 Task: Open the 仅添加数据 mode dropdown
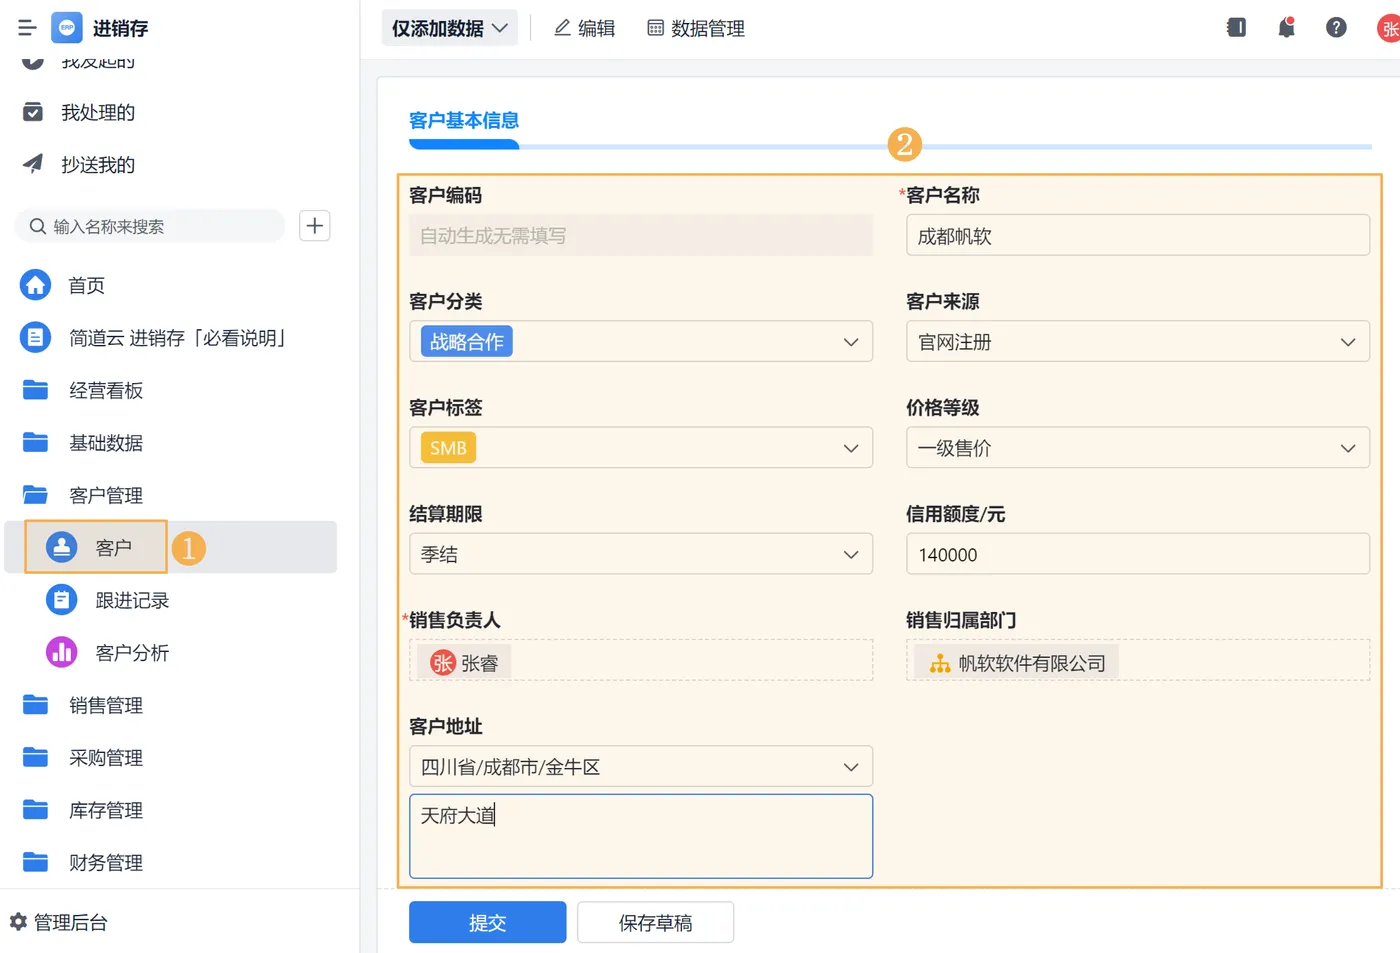(x=450, y=28)
